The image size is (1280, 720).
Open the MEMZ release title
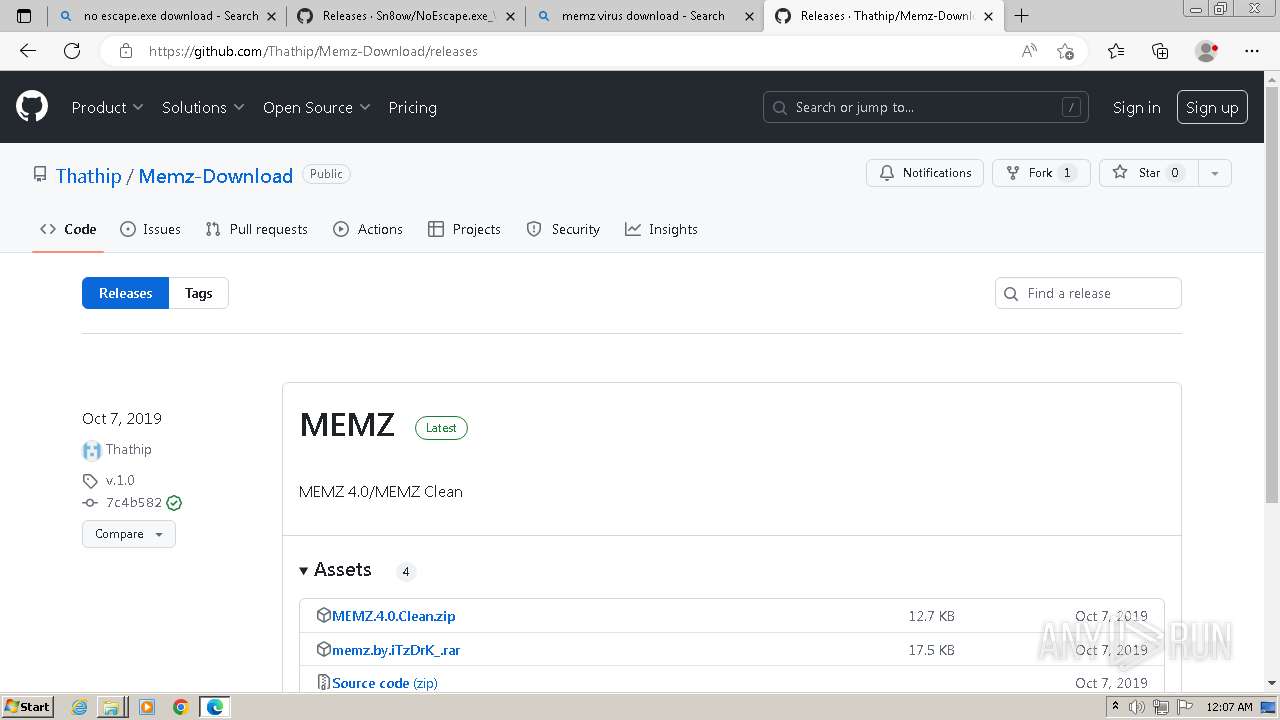coord(347,425)
